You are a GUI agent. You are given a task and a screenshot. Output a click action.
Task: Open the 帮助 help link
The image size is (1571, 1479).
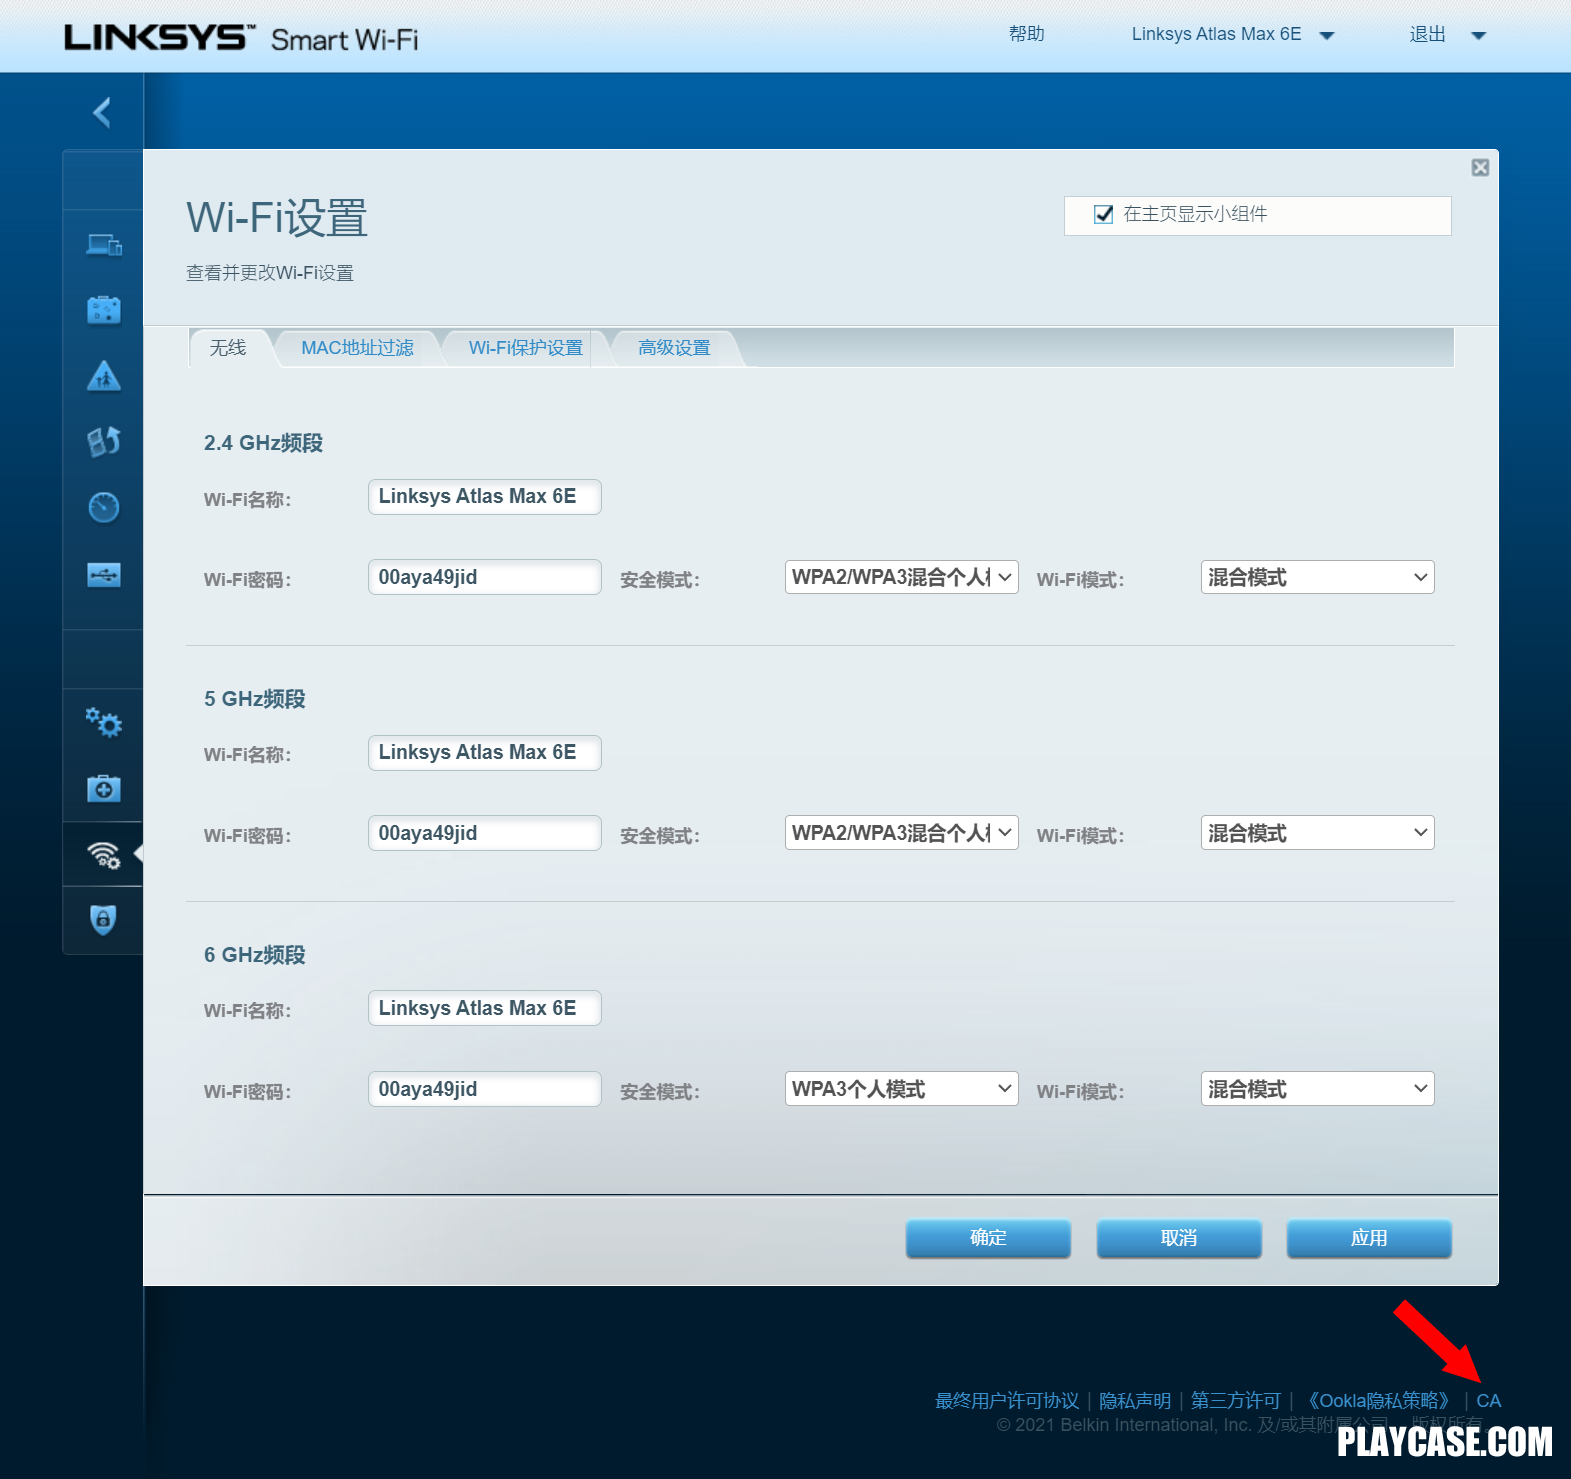tap(1026, 34)
